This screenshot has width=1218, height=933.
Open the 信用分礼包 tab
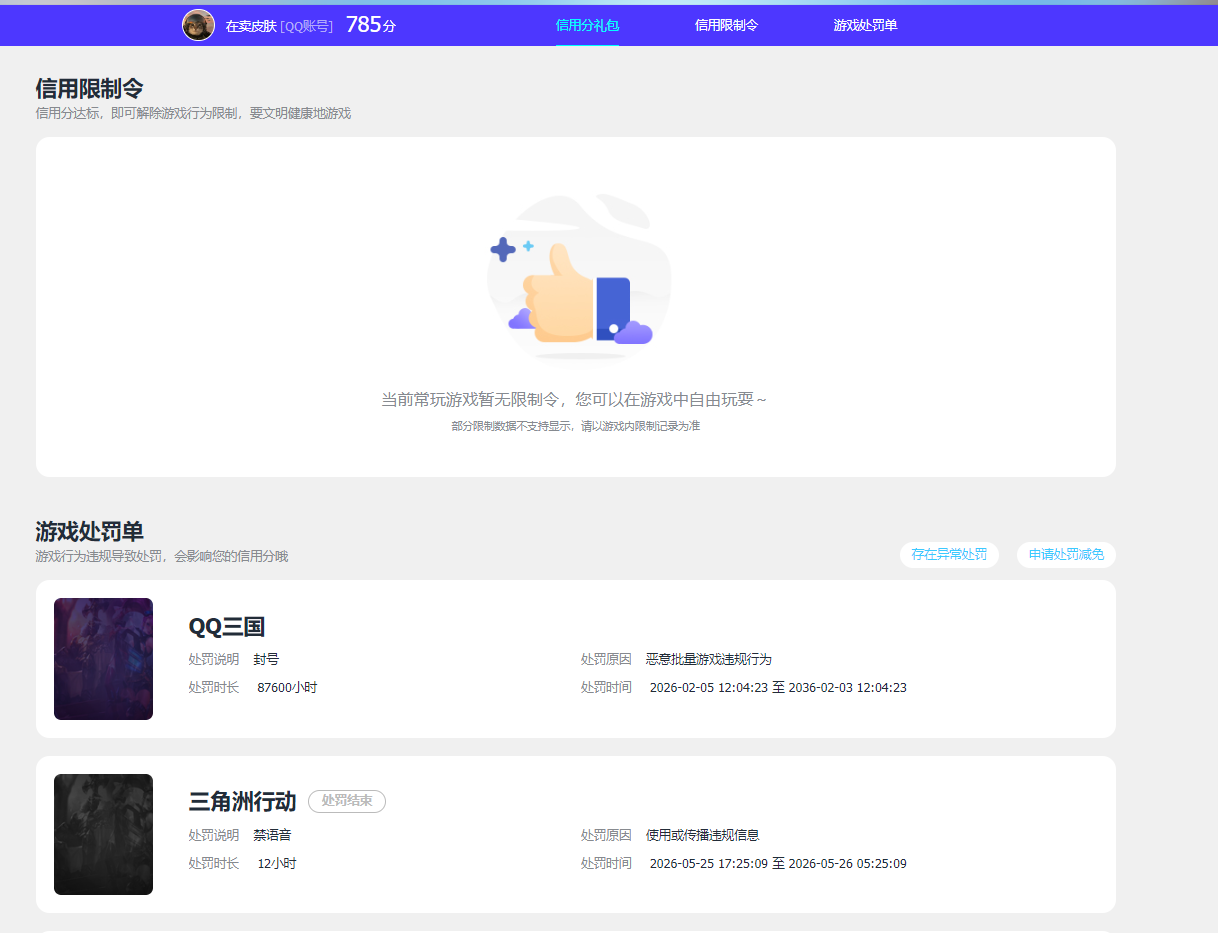pyautogui.click(x=587, y=25)
